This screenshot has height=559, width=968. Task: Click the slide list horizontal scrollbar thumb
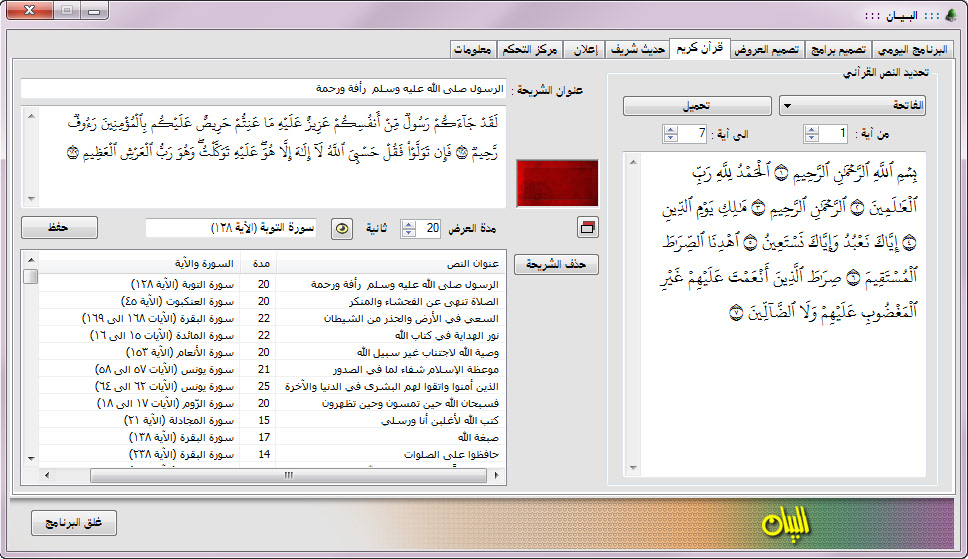(x=288, y=476)
